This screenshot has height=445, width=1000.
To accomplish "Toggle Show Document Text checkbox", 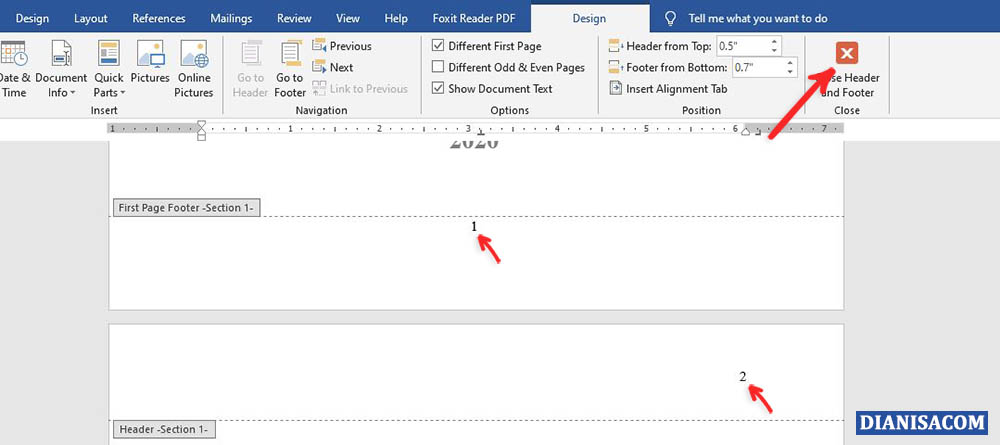I will click(x=438, y=88).
